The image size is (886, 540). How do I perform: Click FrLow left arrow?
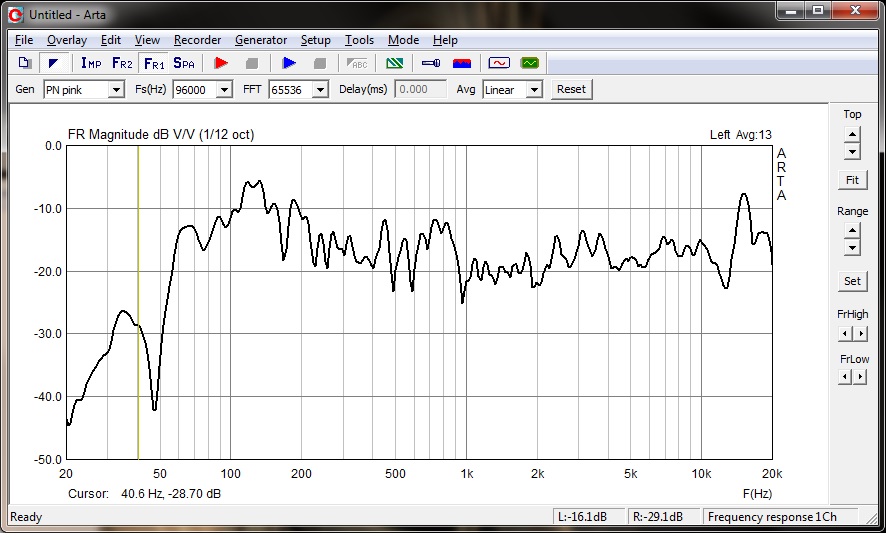tap(845, 377)
